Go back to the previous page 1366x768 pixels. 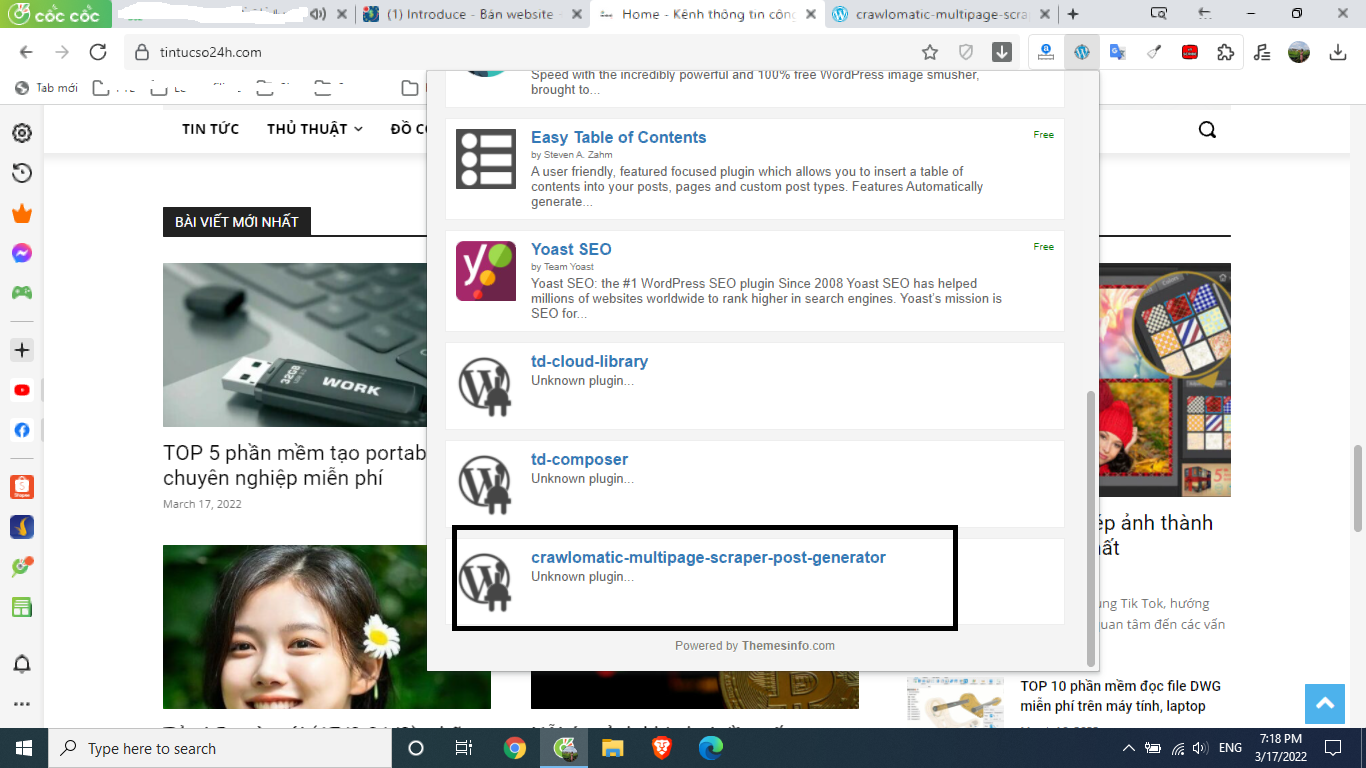click(x=26, y=52)
